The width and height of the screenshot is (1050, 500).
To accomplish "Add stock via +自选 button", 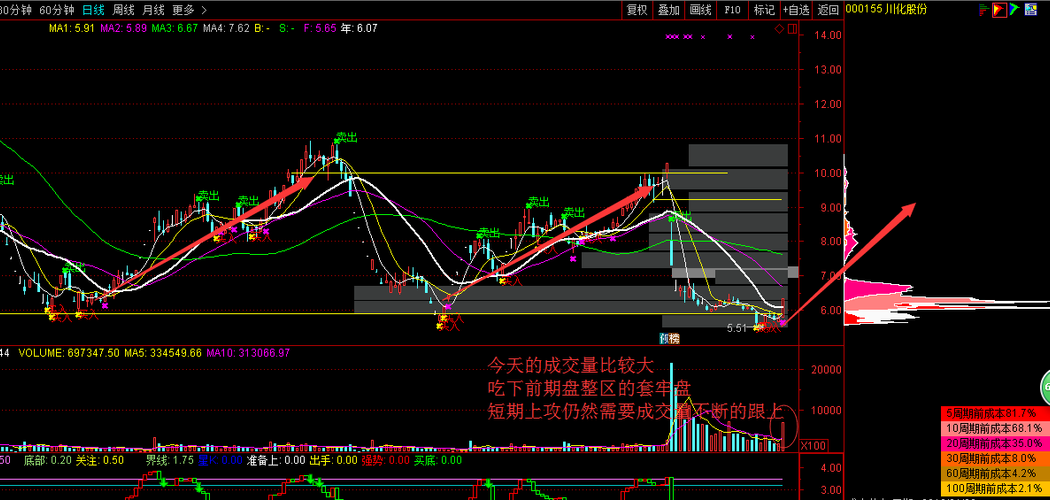I will pyautogui.click(x=796, y=9).
